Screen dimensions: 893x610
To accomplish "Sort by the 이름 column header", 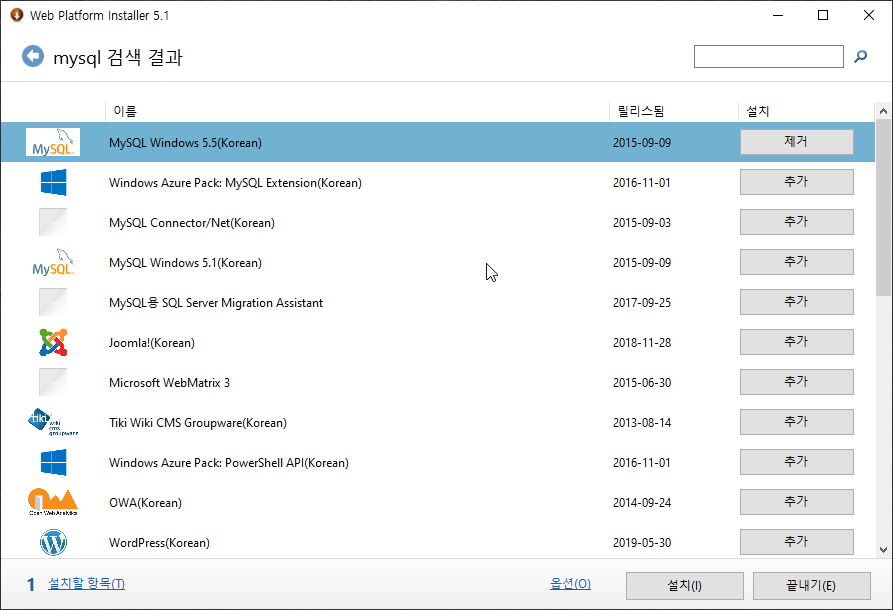I will [125, 111].
